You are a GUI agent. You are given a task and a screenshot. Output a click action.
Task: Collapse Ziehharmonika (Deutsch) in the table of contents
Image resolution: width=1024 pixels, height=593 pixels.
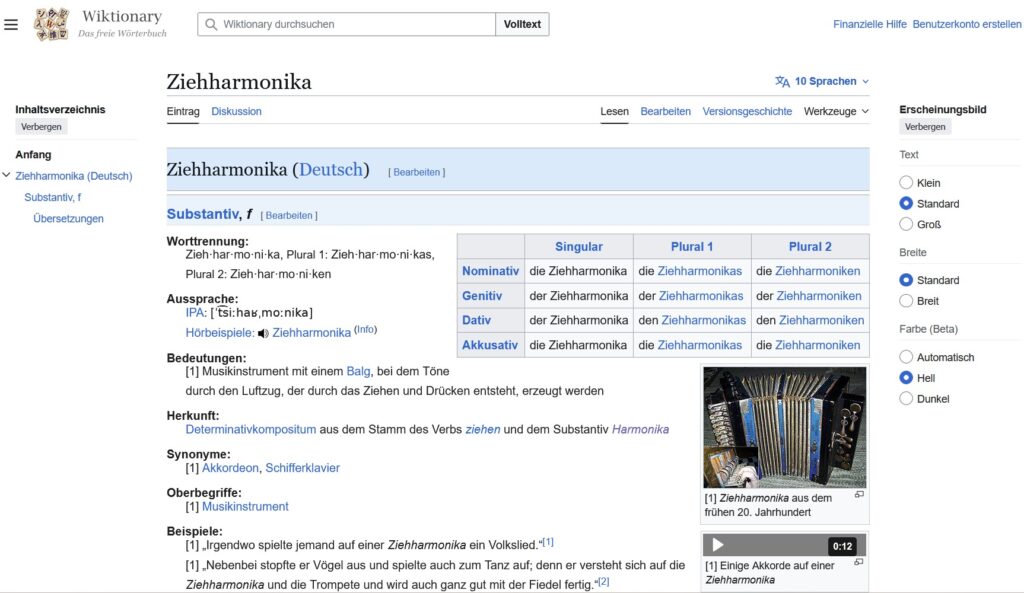point(8,175)
